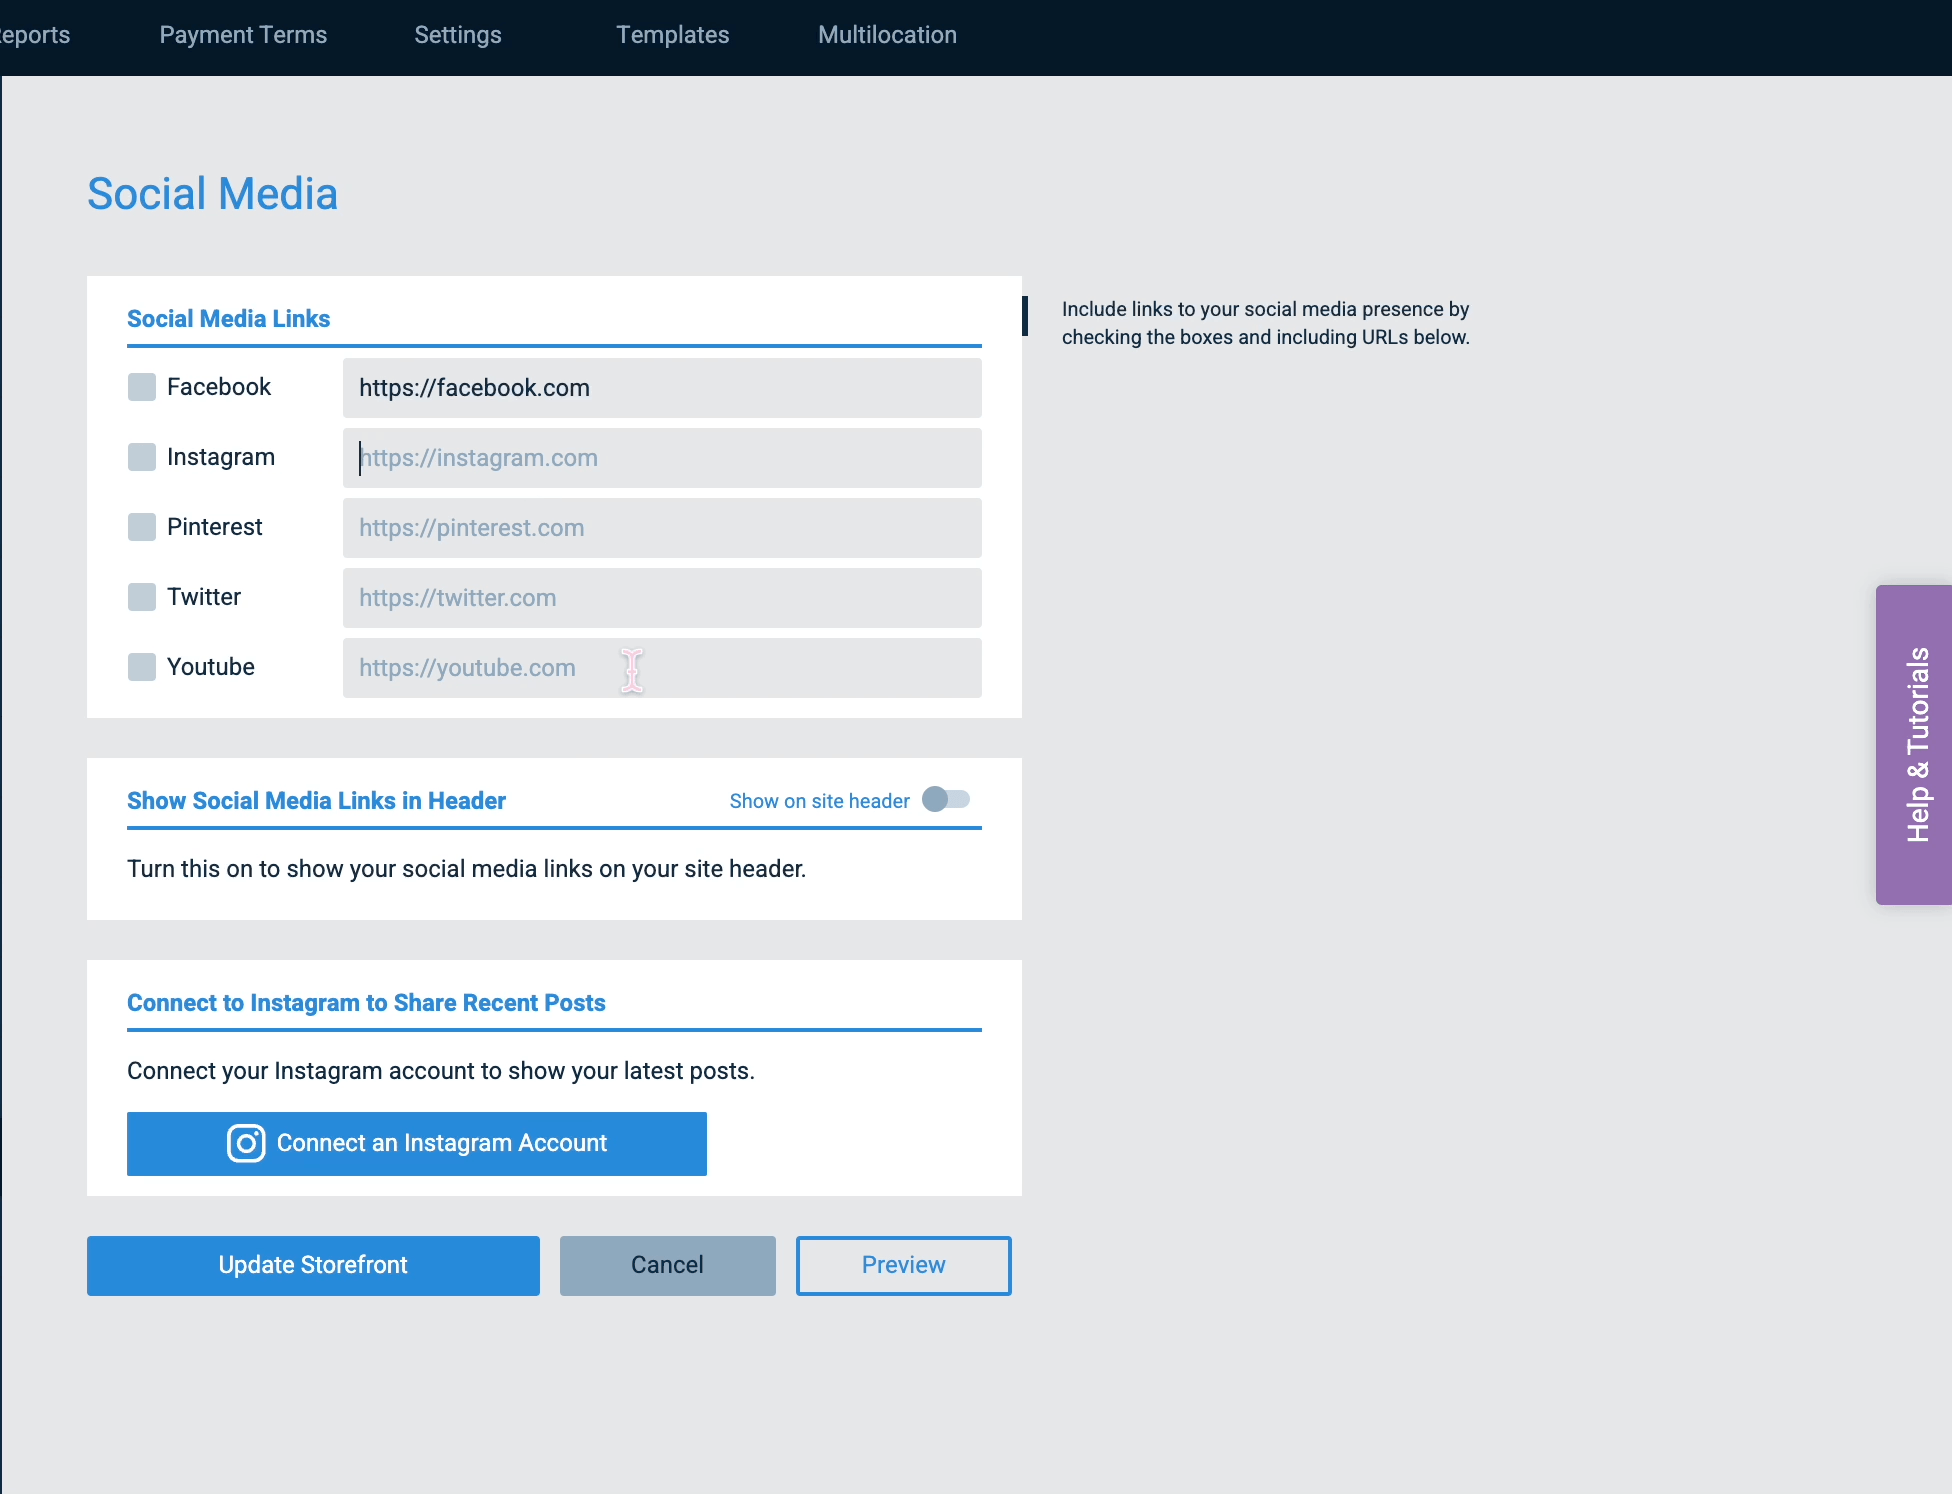The height and width of the screenshot is (1494, 1952).
Task: Check the Instagram checkbox
Action: (x=142, y=457)
